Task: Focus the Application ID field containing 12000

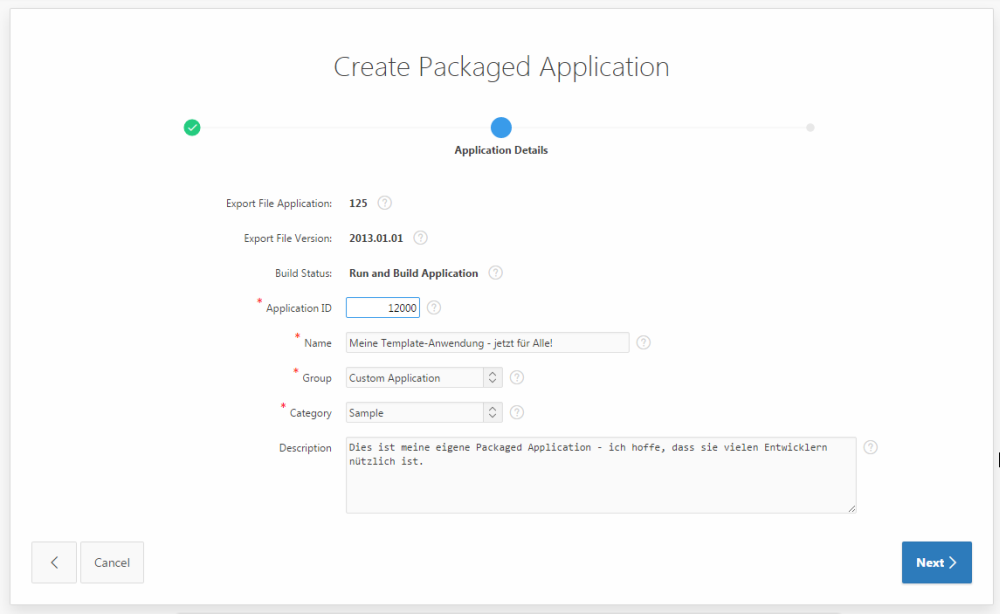Action: tap(383, 308)
